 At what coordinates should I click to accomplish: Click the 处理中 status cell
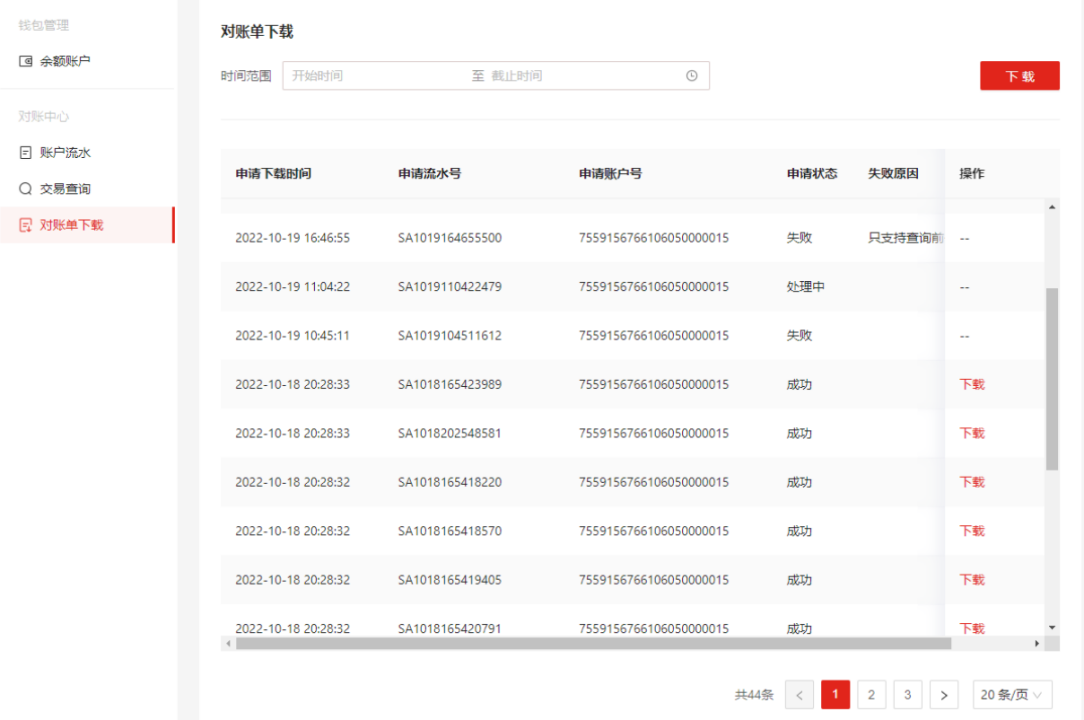[805, 286]
